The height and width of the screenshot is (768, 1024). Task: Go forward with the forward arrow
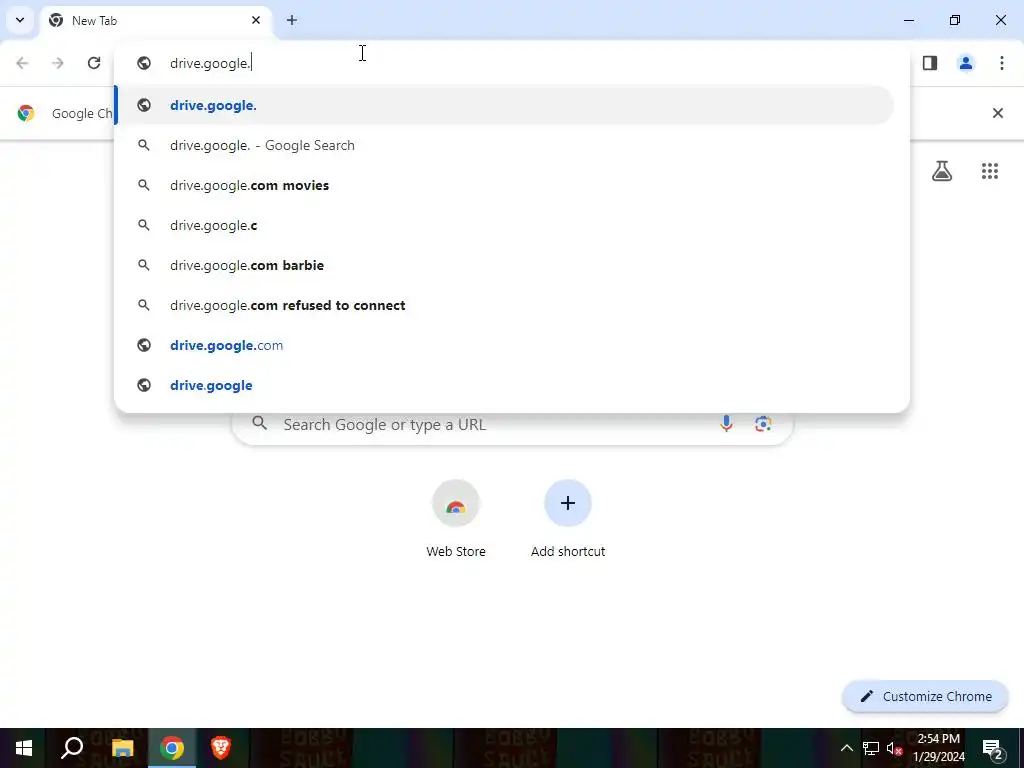(x=58, y=63)
